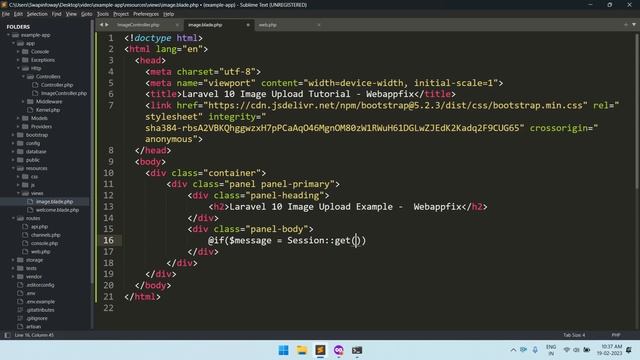
Task: Open welcome.blade.php in the sidebar
Action: [x=57, y=210]
